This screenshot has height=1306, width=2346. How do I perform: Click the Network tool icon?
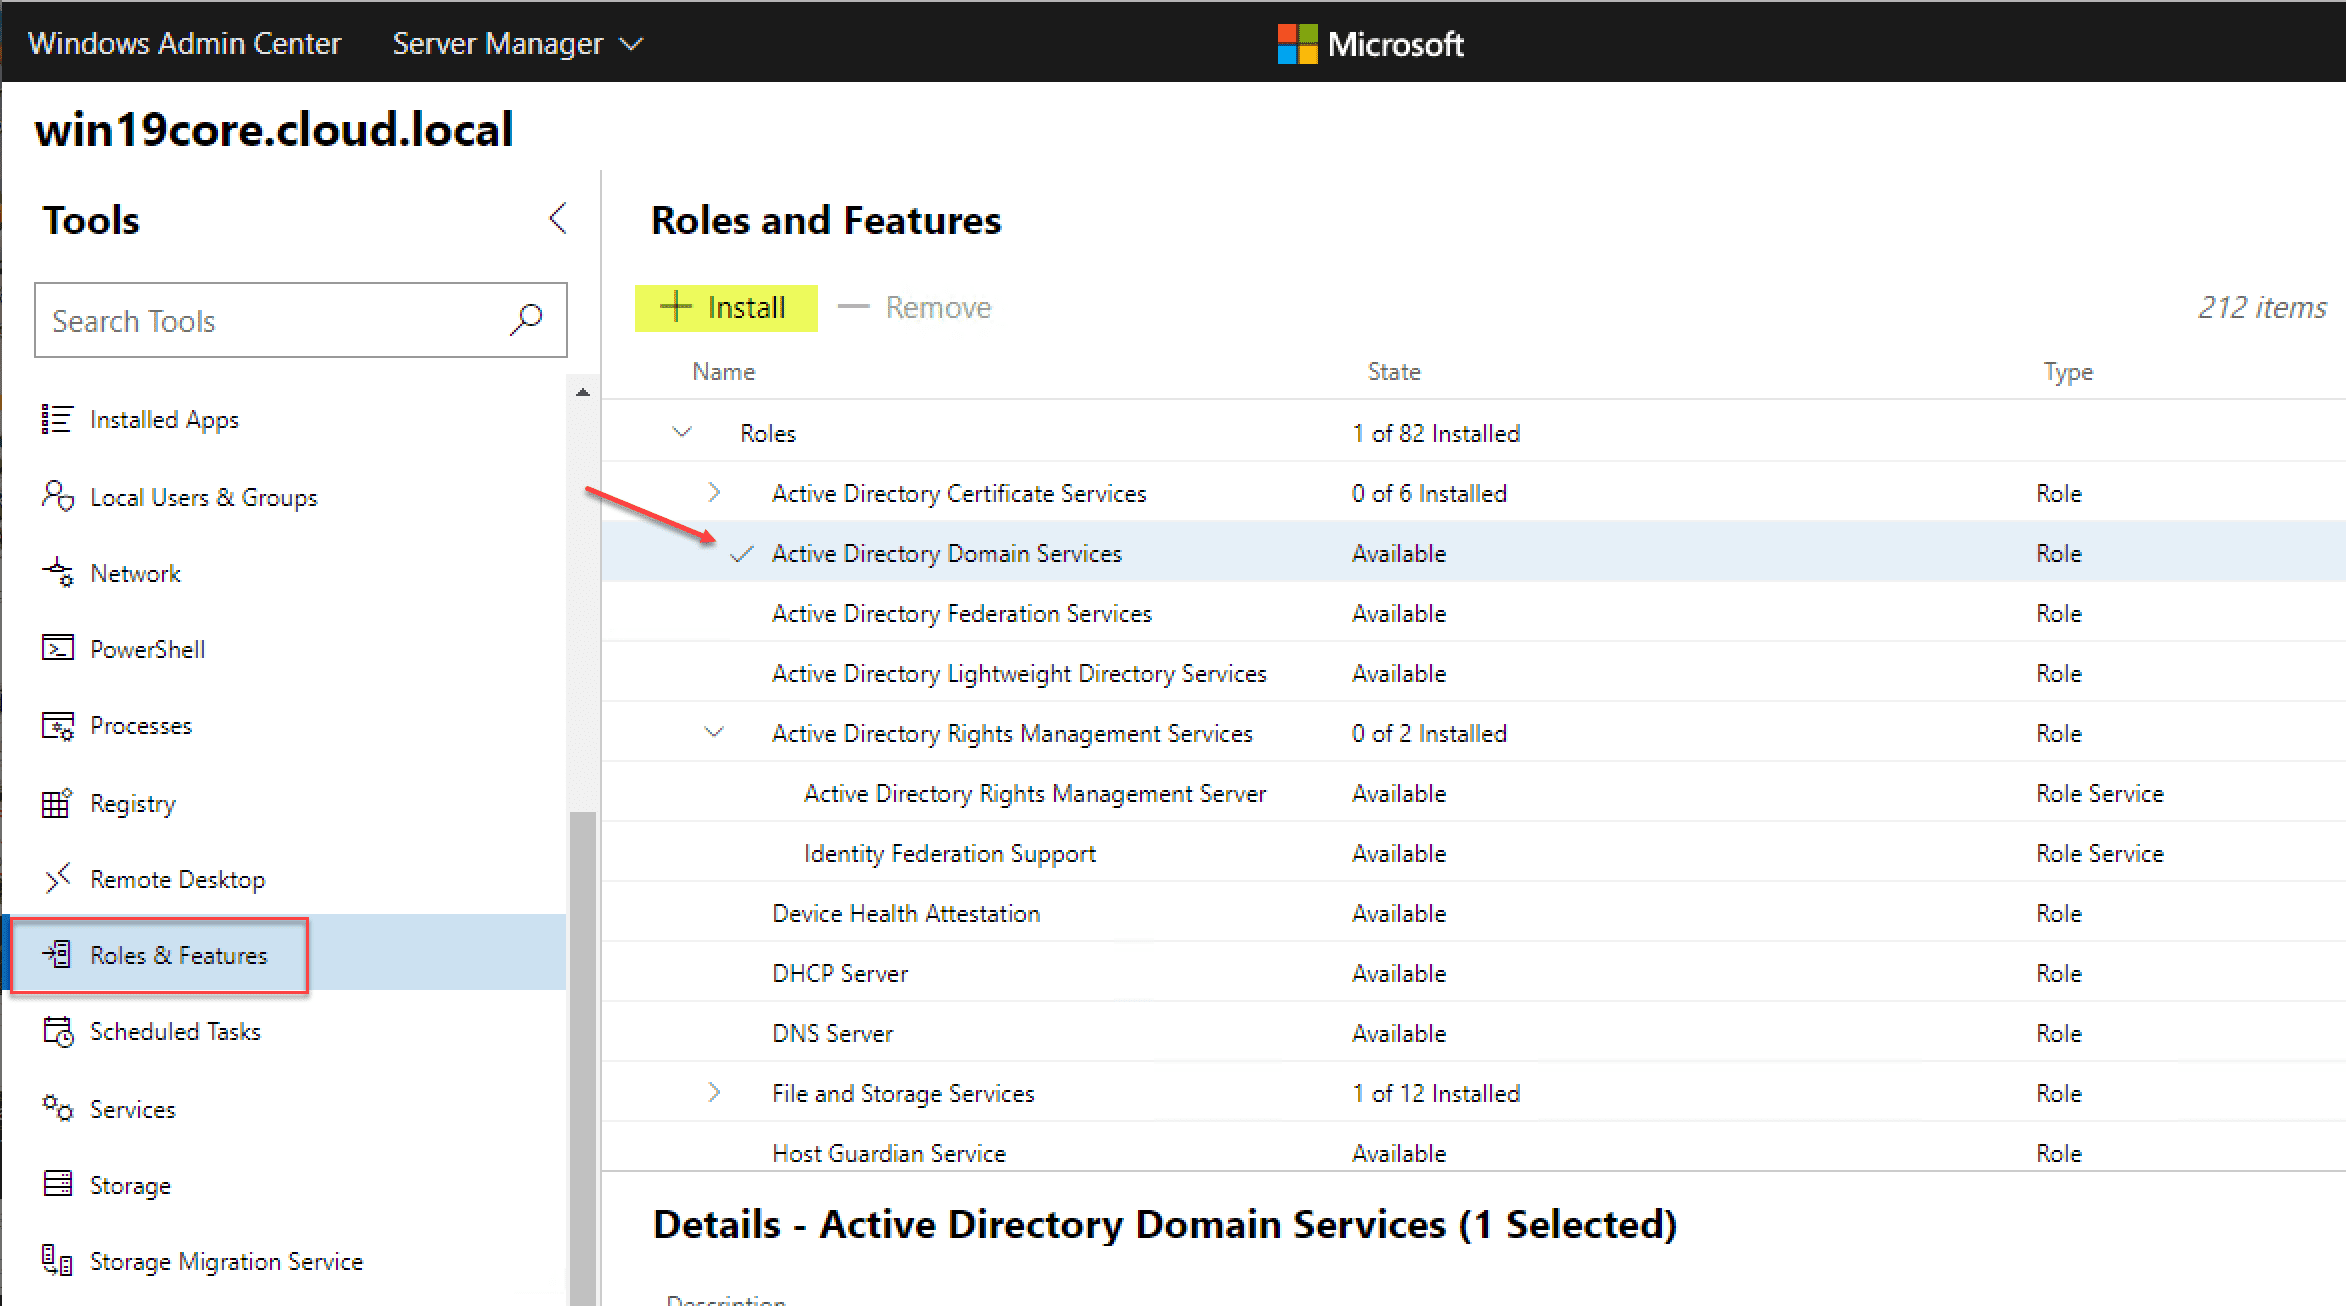57,573
